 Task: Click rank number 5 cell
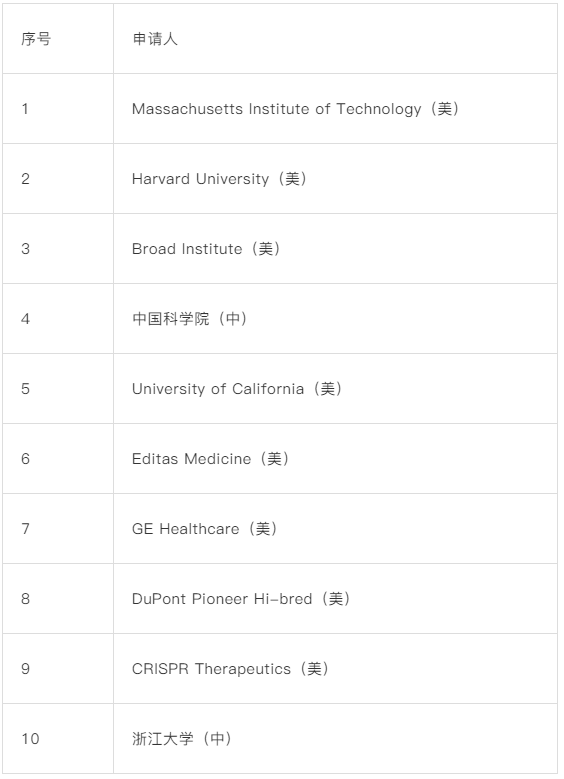pos(58,389)
